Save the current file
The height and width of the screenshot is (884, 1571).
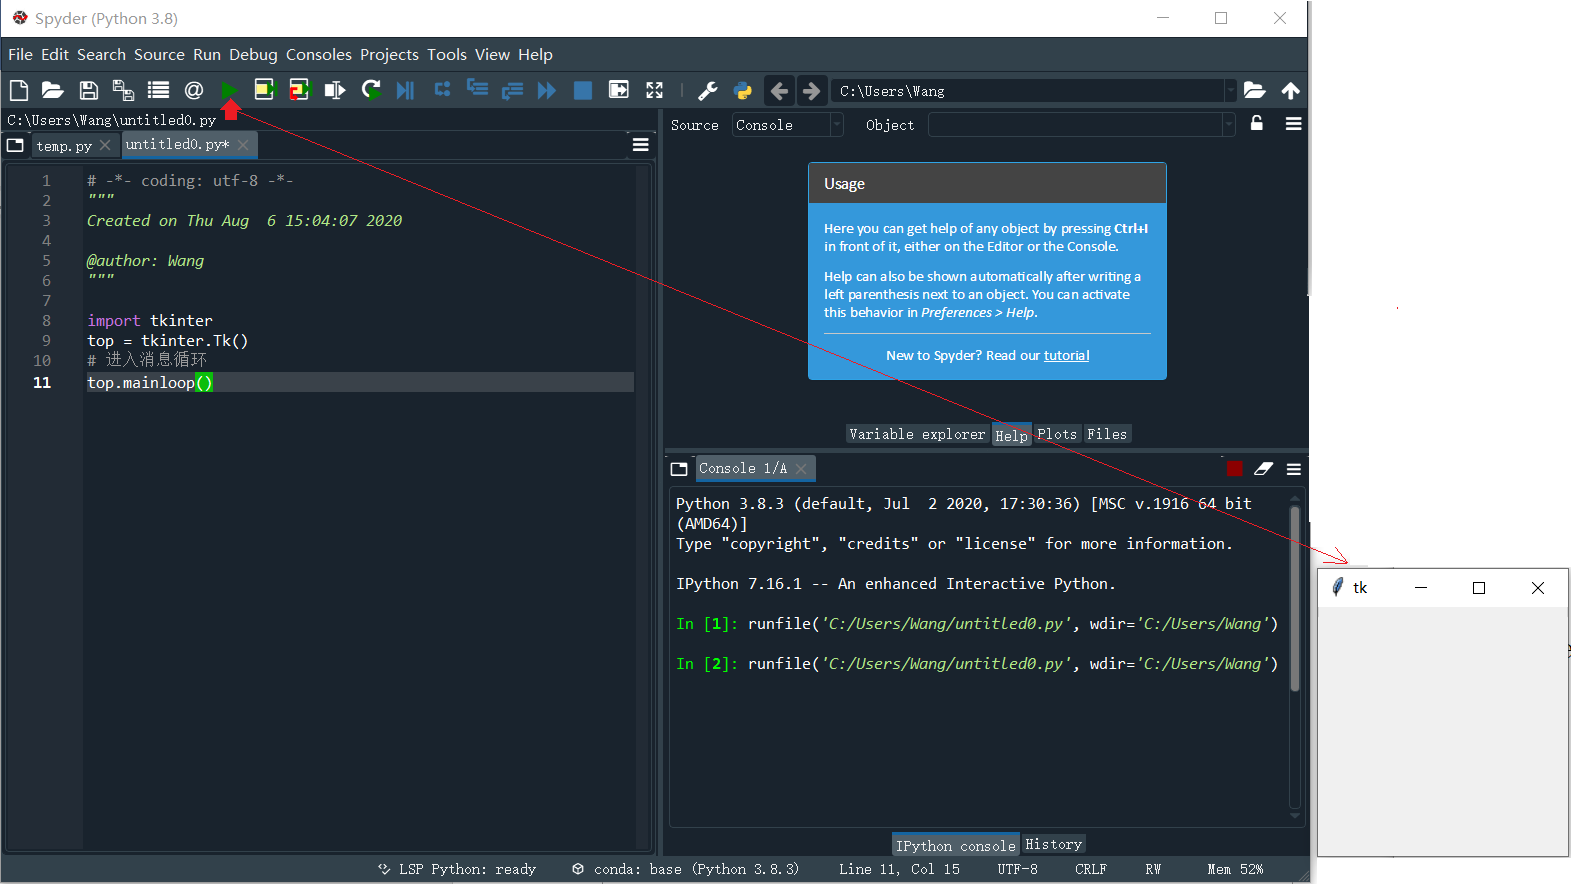tap(89, 90)
